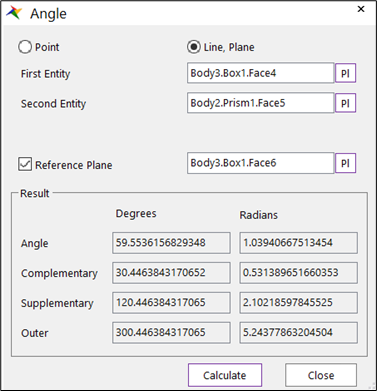The image size is (377, 391).
Task: Click the Supplementary row label
Action: click(57, 303)
